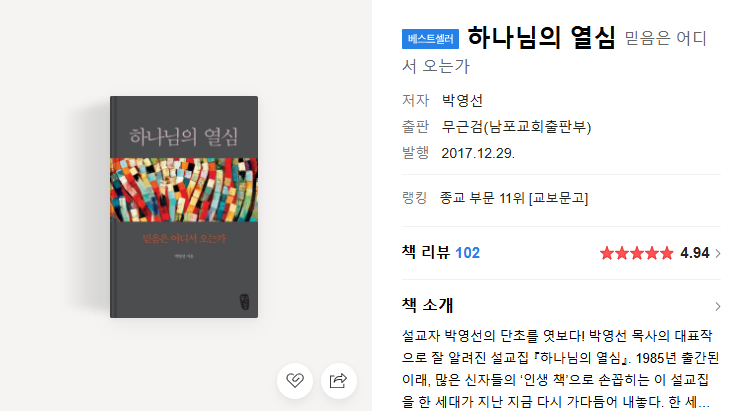729x411 pixels.
Task: Click the publication date 2017.12.29.
Action: pos(478,153)
